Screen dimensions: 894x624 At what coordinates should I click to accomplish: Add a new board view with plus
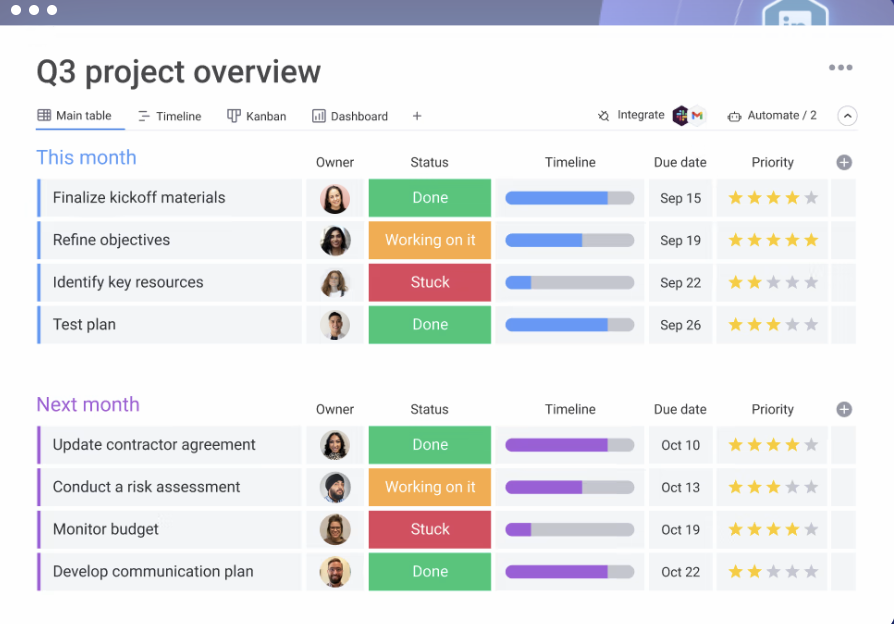tap(417, 116)
